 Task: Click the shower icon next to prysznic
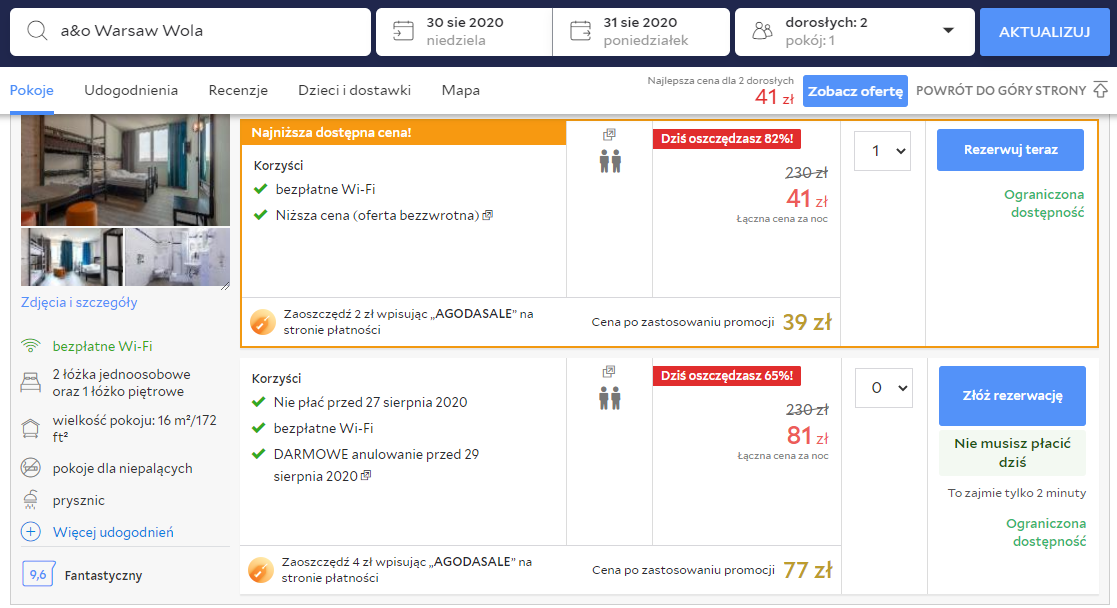pyautogui.click(x=31, y=500)
